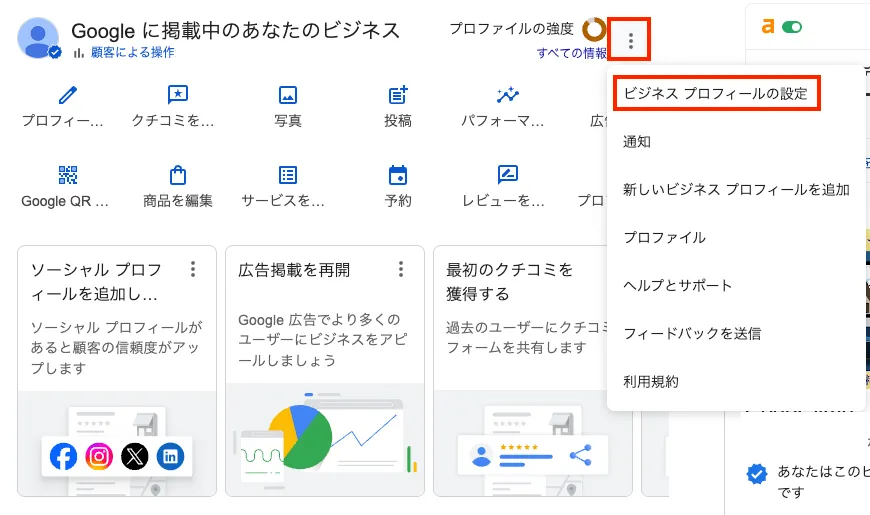Screen dimensions: 870x515
Task: Click the Instagram icon in social profile card
Action: coord(99,456)
